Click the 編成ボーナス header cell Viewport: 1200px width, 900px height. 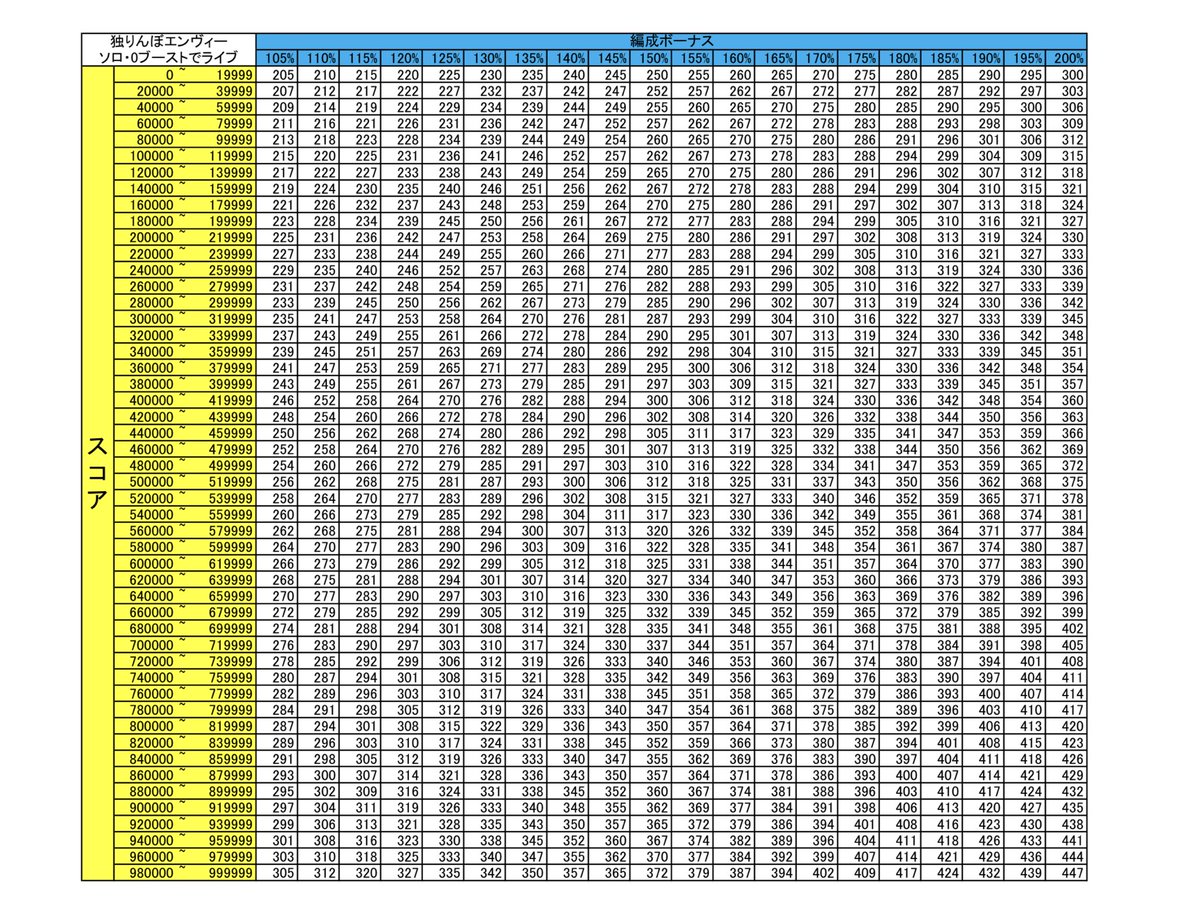pos(671,41)
